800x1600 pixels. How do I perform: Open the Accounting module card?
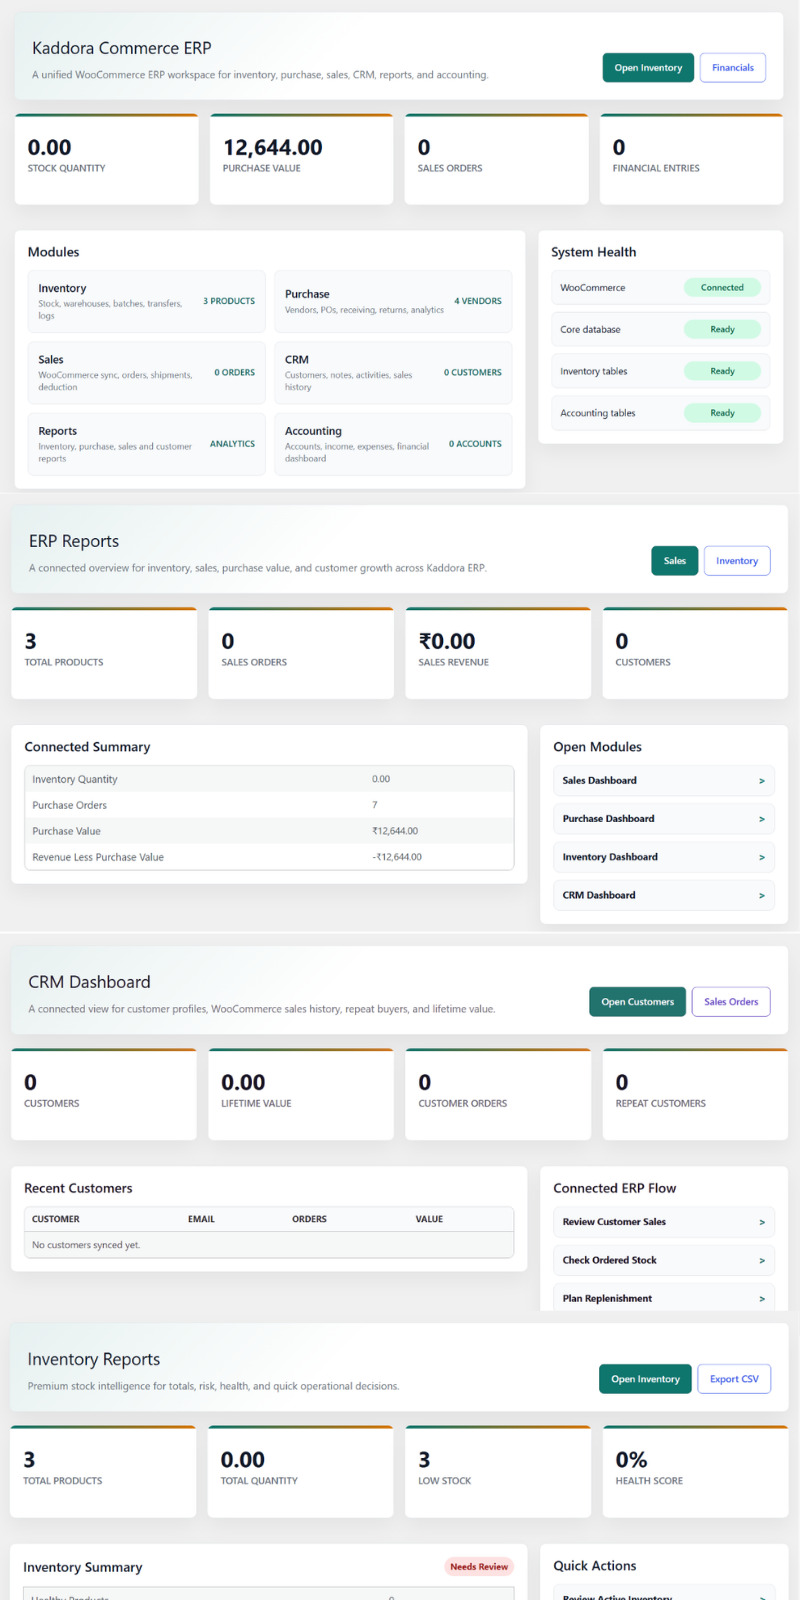click(393, 444)
